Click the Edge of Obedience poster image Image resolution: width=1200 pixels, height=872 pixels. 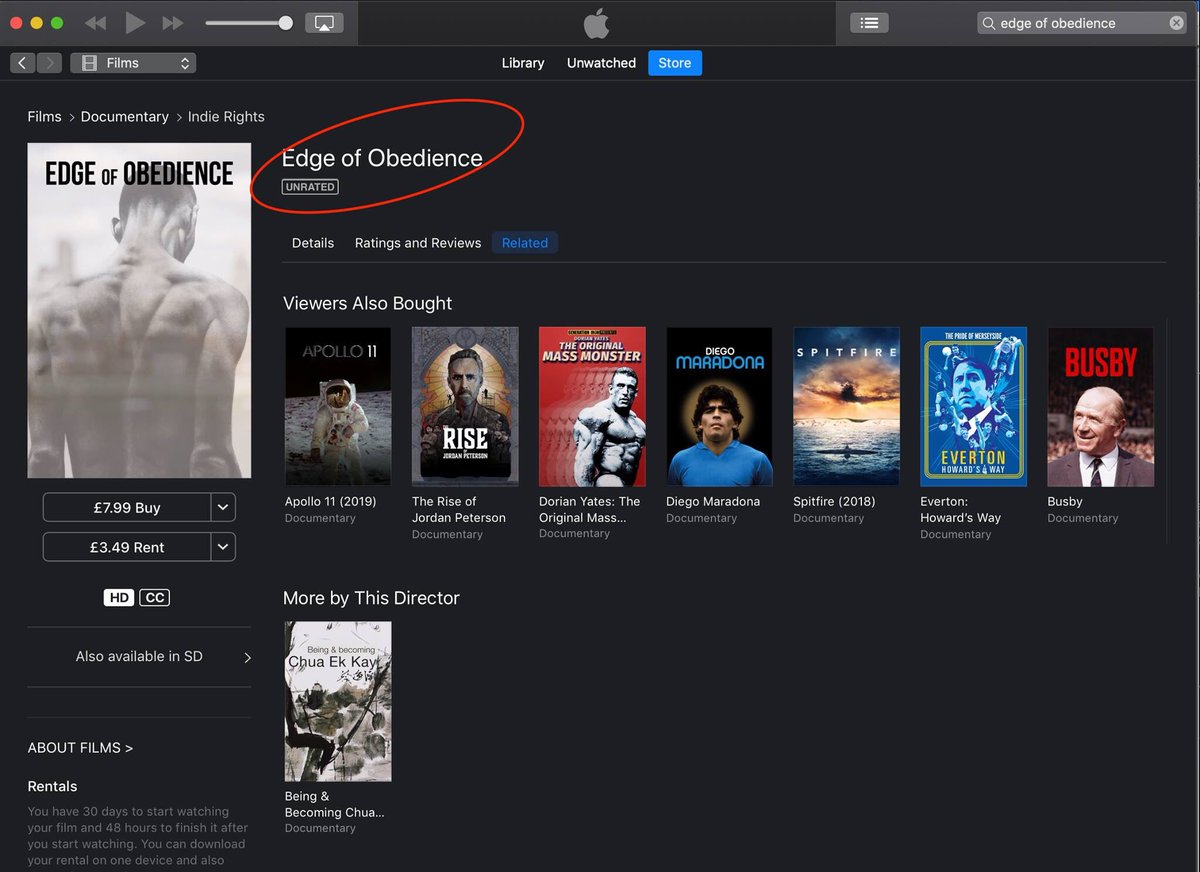click(139, 310)
